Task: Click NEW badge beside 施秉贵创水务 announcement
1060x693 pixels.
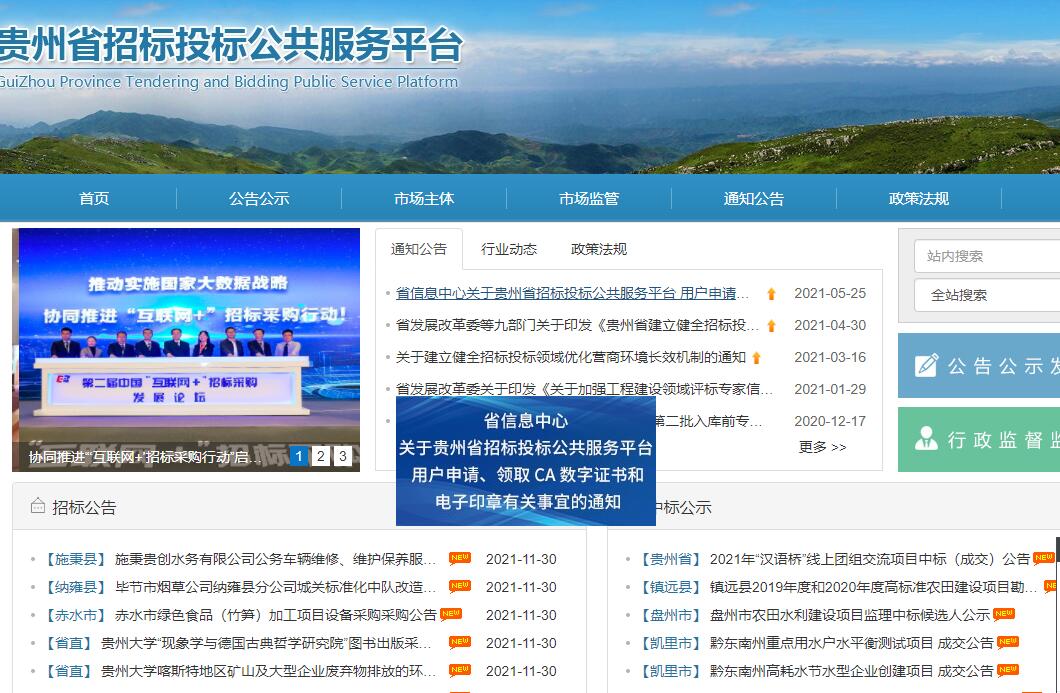Action: pos(459,559)
